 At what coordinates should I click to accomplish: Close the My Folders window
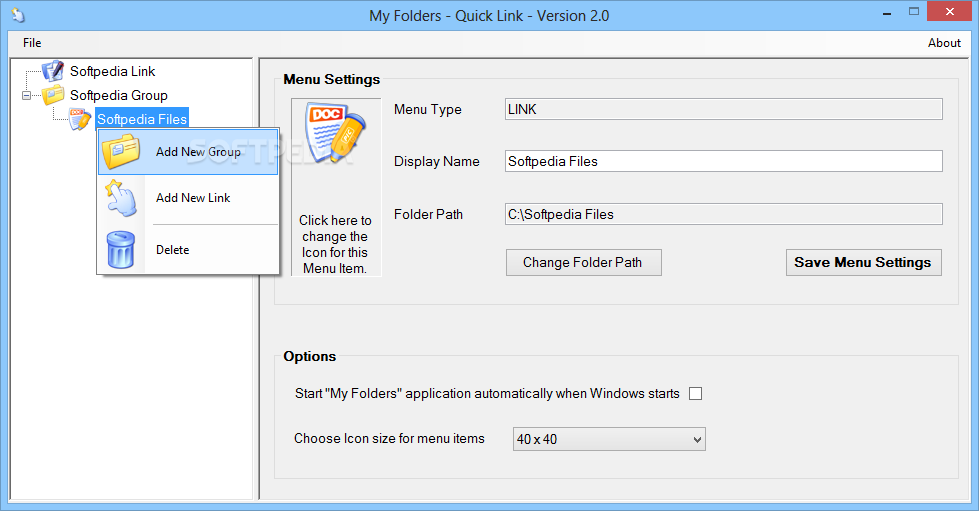click(950, 12)
